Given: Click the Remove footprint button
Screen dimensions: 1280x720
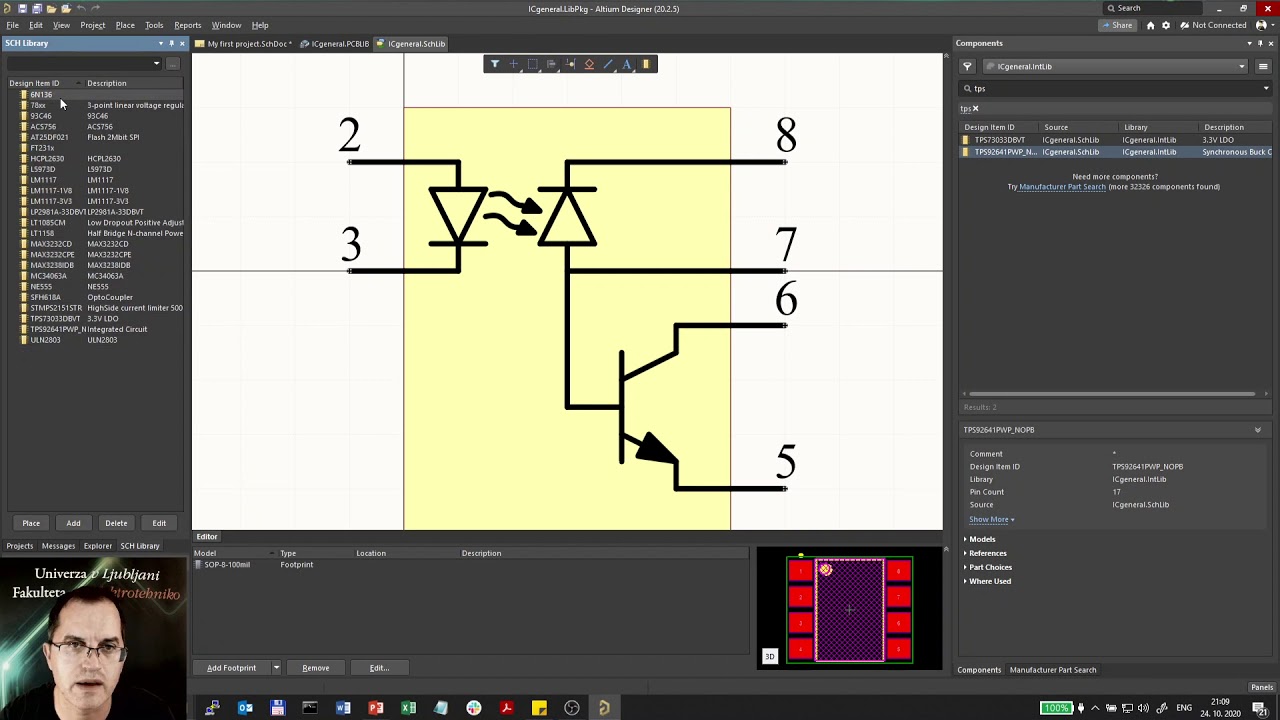Looking at the screenshot, I should [x=315, y=668].
